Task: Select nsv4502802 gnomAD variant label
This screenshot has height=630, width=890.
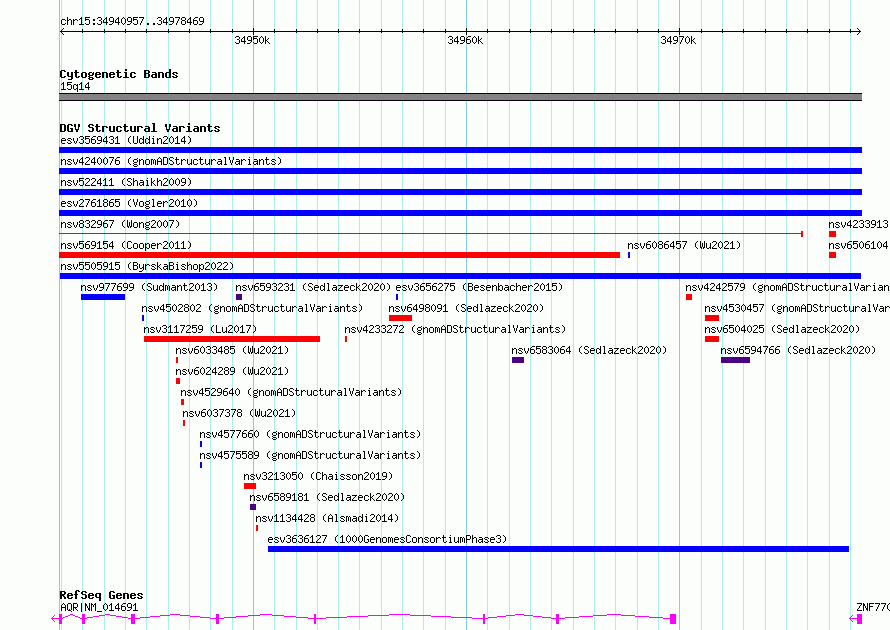Action: 252,308
